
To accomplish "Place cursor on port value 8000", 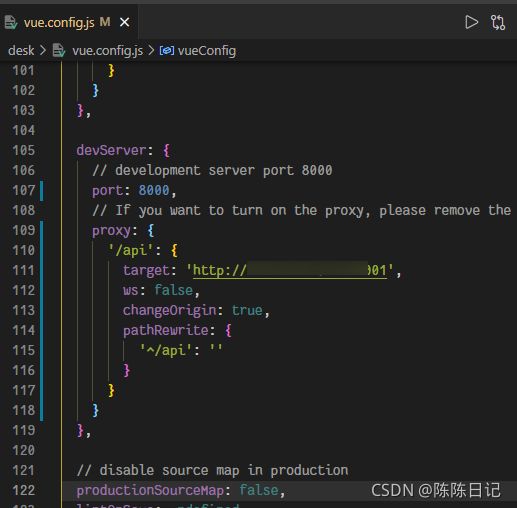I will pyautogui.click(x=154, y=190).
